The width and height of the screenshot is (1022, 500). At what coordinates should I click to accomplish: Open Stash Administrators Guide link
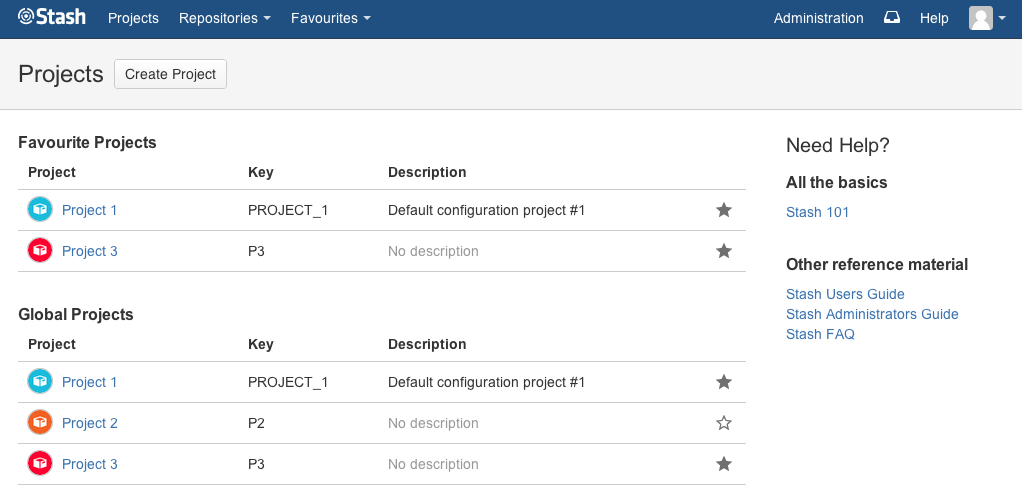tap(872, 314)
